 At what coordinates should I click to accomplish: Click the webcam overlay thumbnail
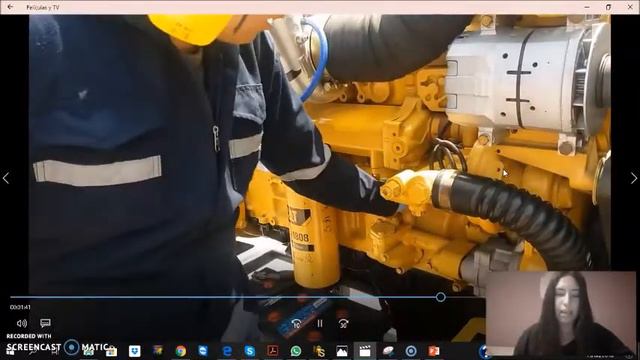tap(560, 314)
